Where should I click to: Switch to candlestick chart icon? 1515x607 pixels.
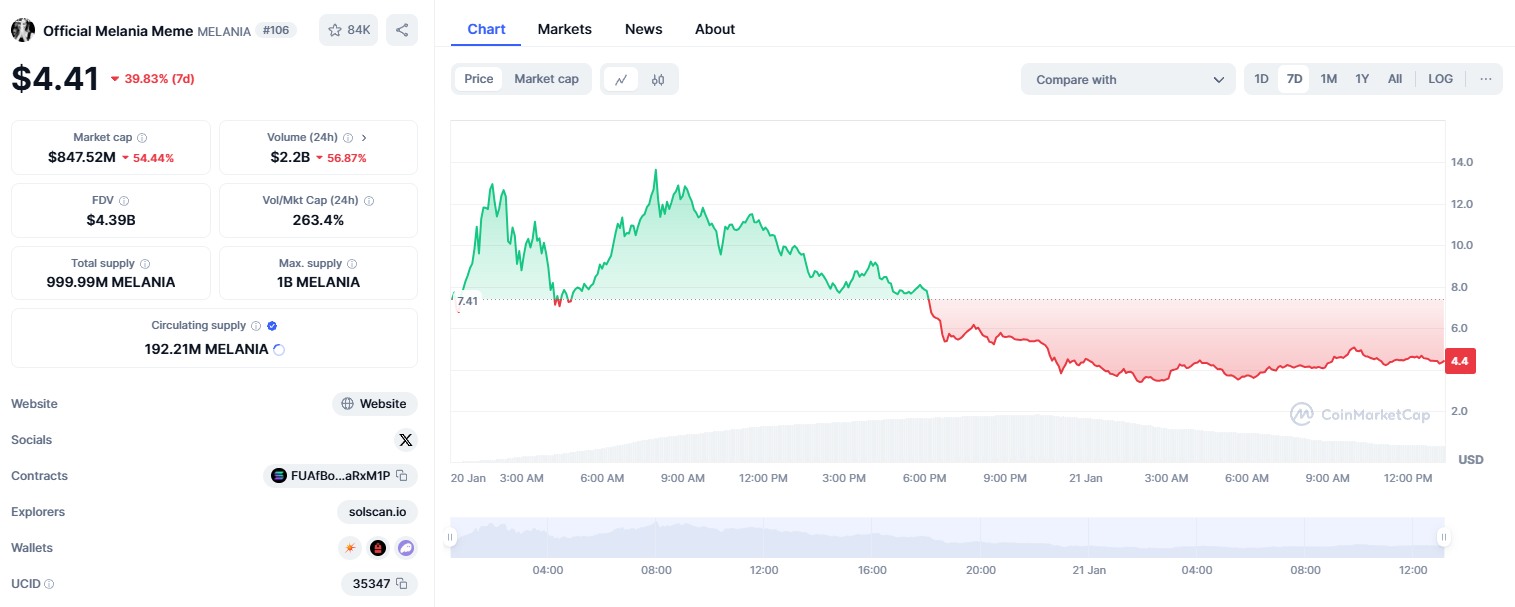coord(658,79)
